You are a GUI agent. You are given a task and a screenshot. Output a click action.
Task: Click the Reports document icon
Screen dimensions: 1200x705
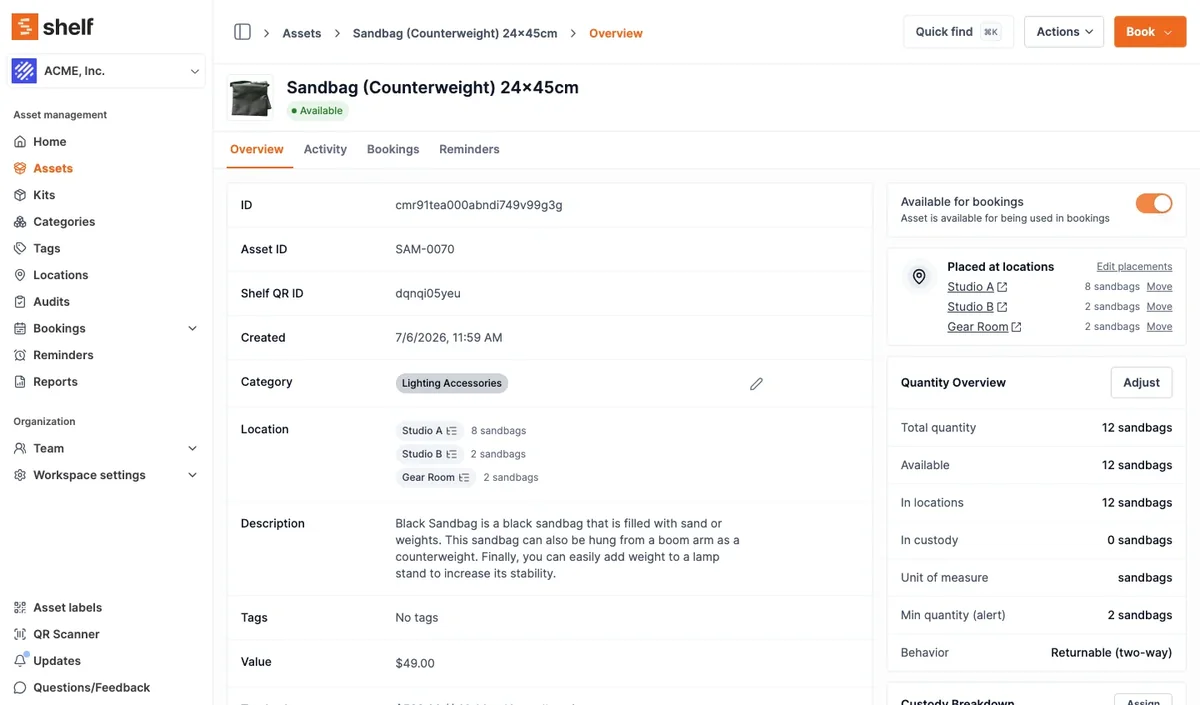[20, 382]
